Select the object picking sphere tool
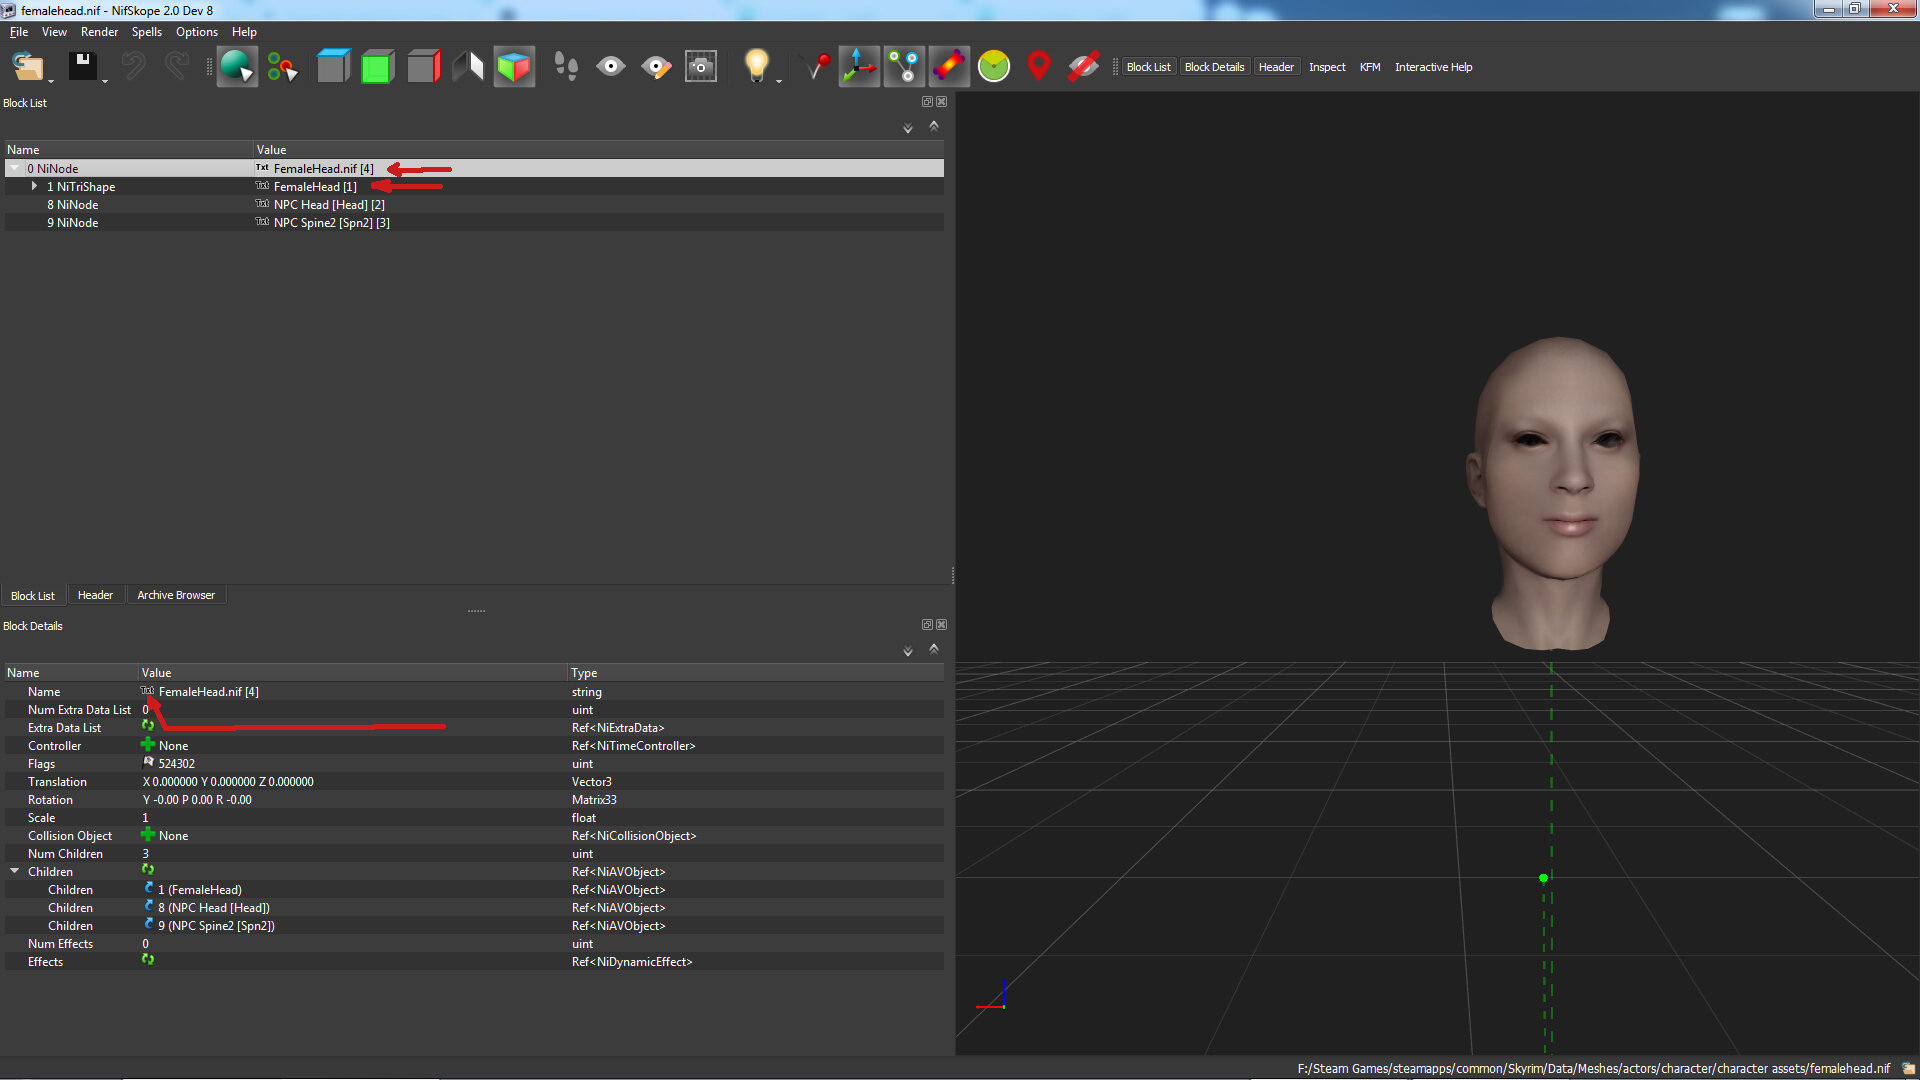Viewport: 1920px width, 1080px height. (237, 67)
